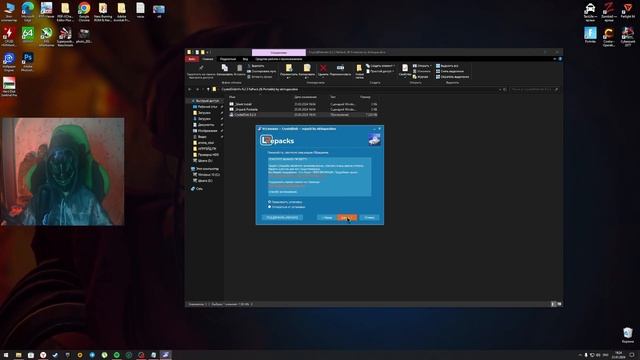Click Invert selection in the ribbon
Image resolution: width=640 pixels, height=360 pixels.
coord(452,77)
